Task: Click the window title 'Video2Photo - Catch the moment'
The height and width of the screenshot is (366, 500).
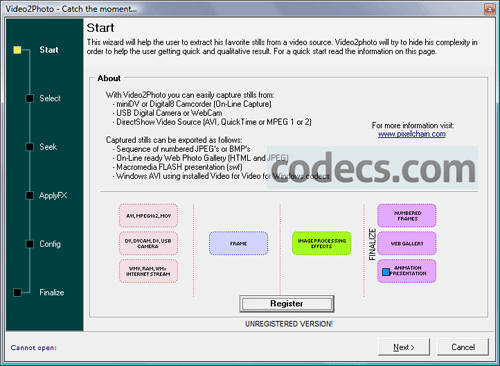Action: click(x=71, y=9)
